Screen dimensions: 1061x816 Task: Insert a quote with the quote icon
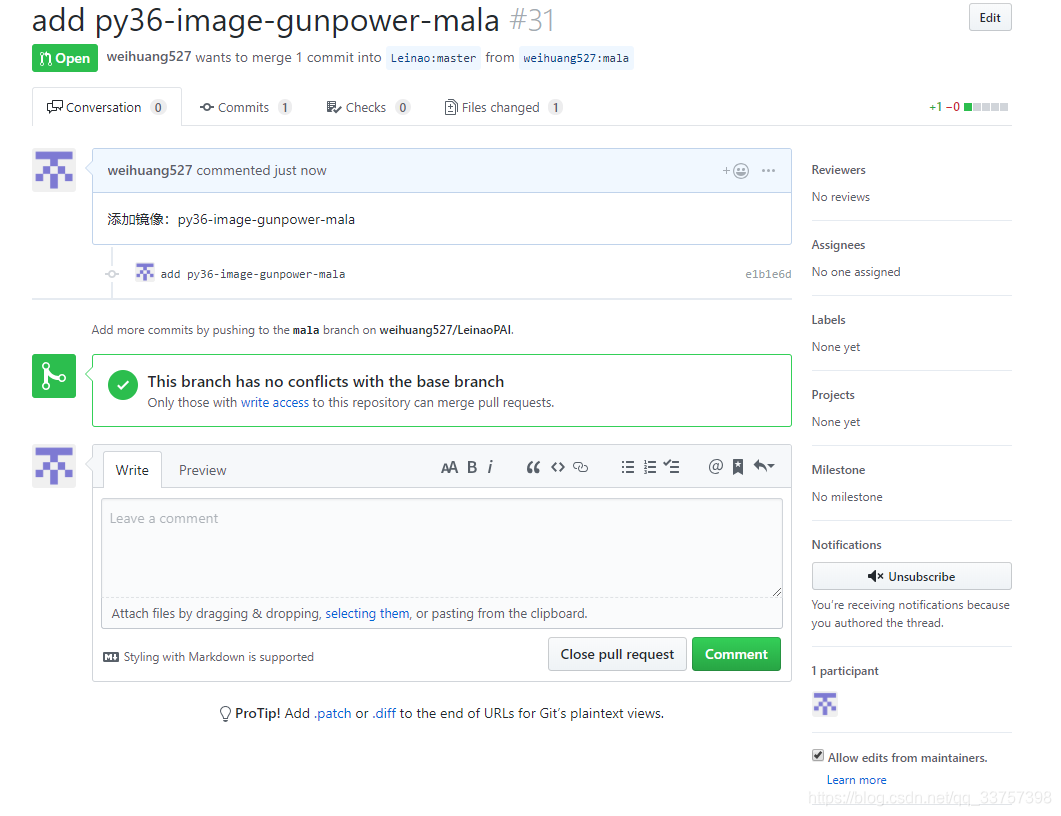click(533, 468)
